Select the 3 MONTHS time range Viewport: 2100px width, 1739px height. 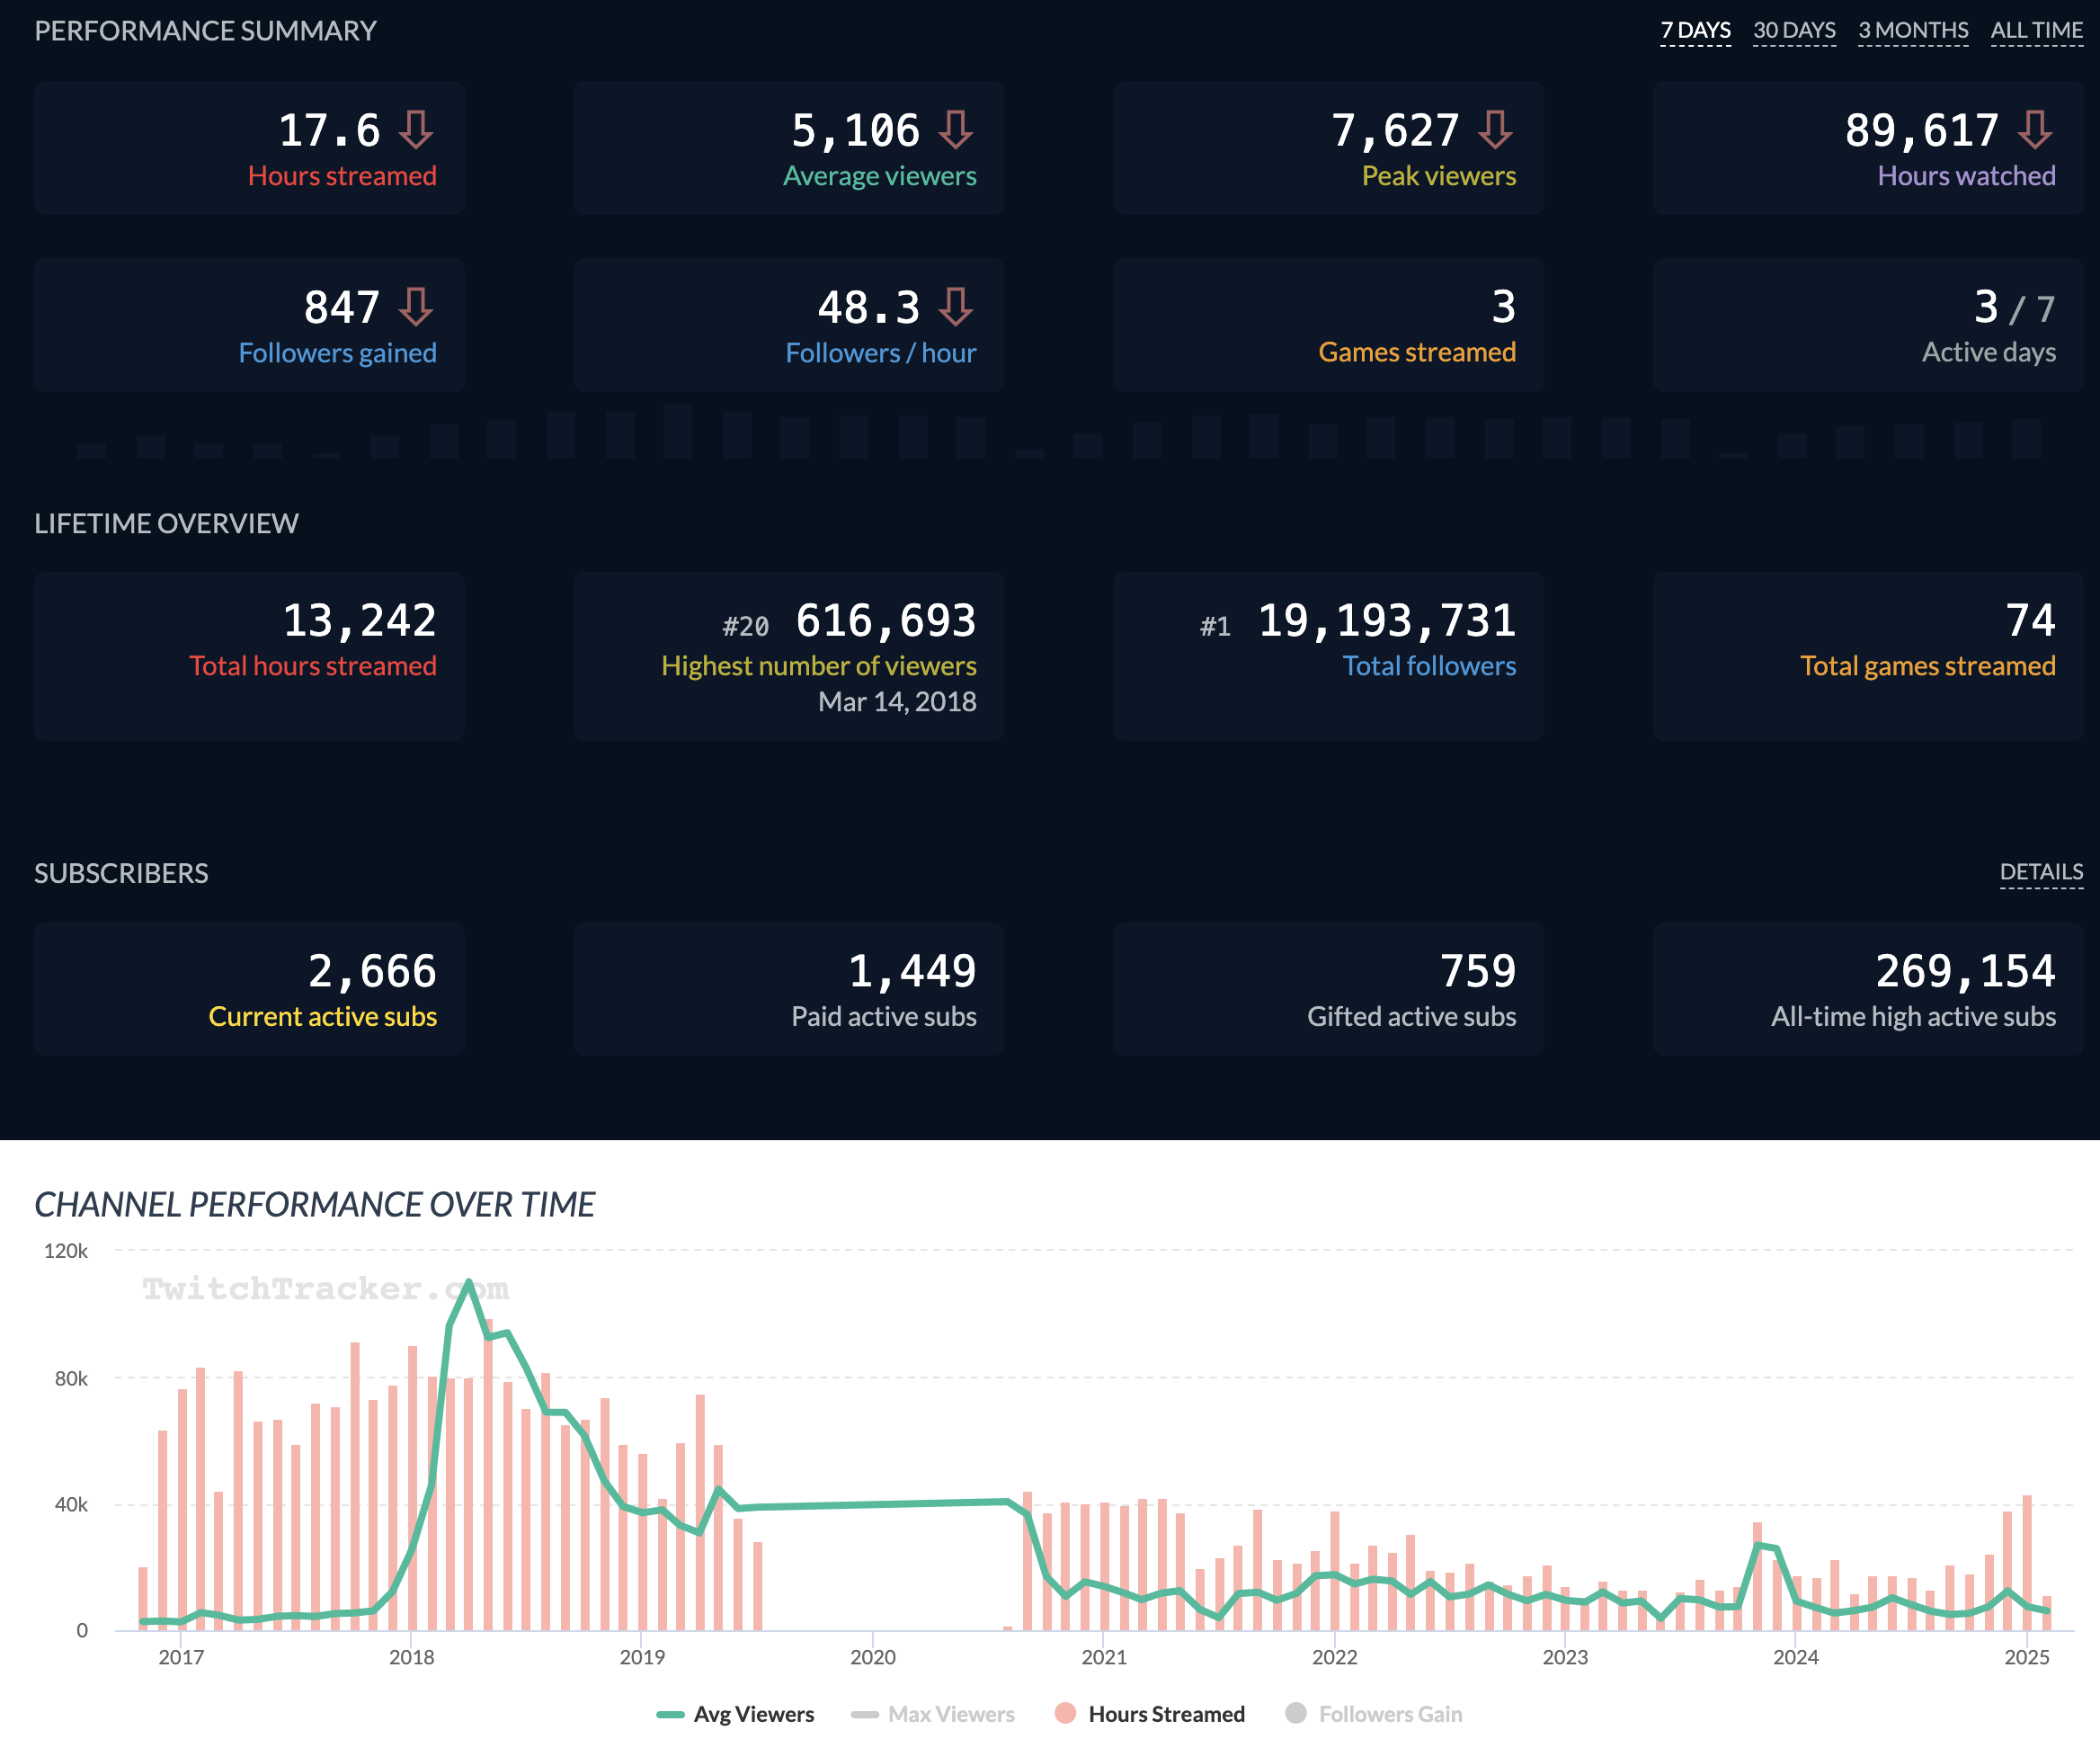click(1912, 31)
